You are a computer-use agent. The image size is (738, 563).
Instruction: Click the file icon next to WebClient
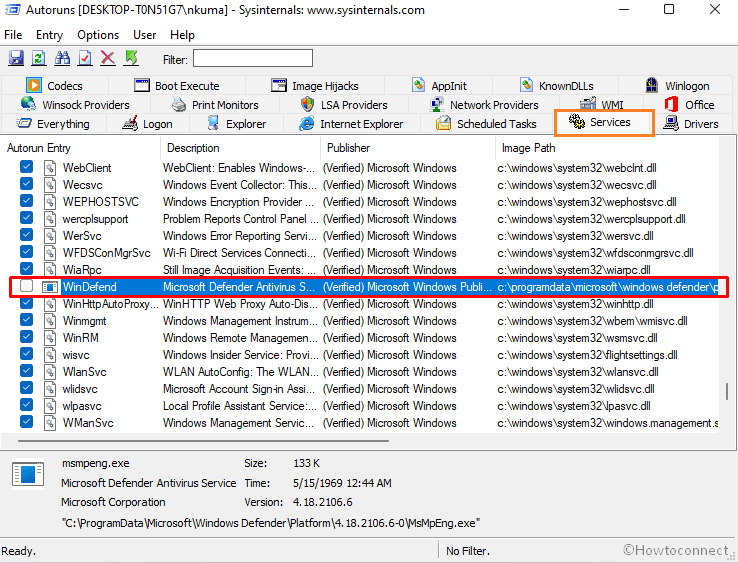pos(49,168)
